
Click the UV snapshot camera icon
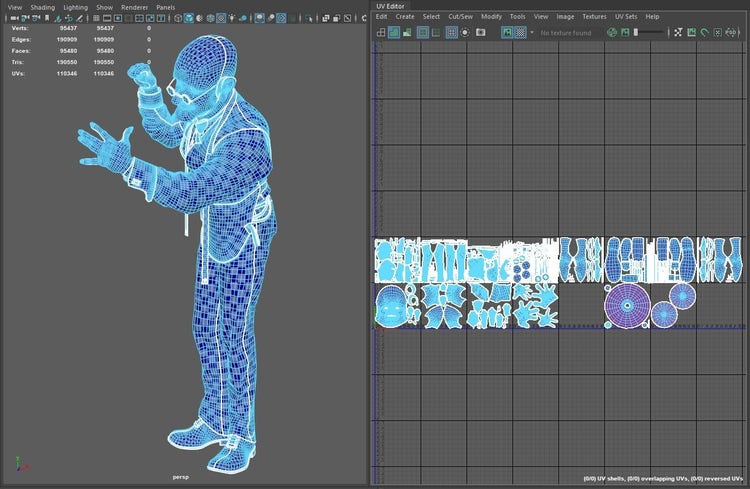coord(481,32)
